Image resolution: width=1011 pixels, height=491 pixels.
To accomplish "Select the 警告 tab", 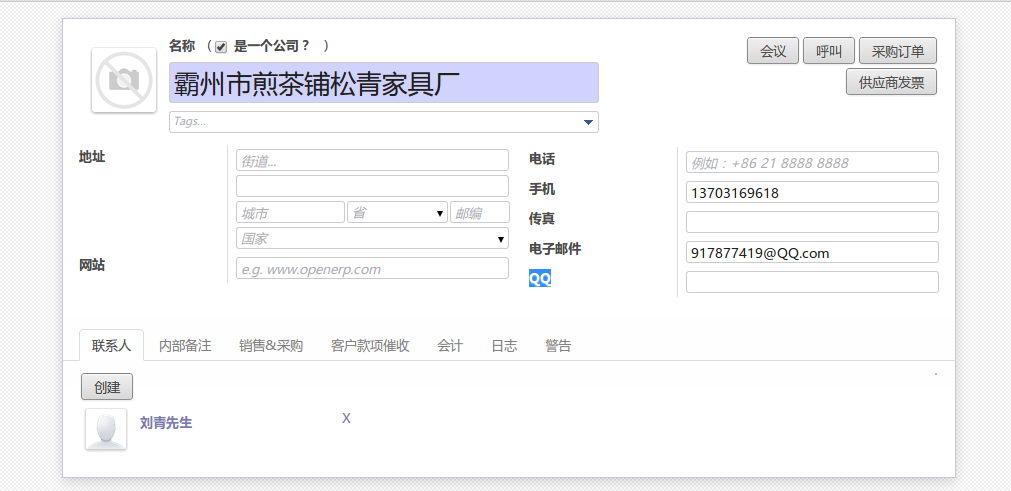I will [x=558, y=345].
